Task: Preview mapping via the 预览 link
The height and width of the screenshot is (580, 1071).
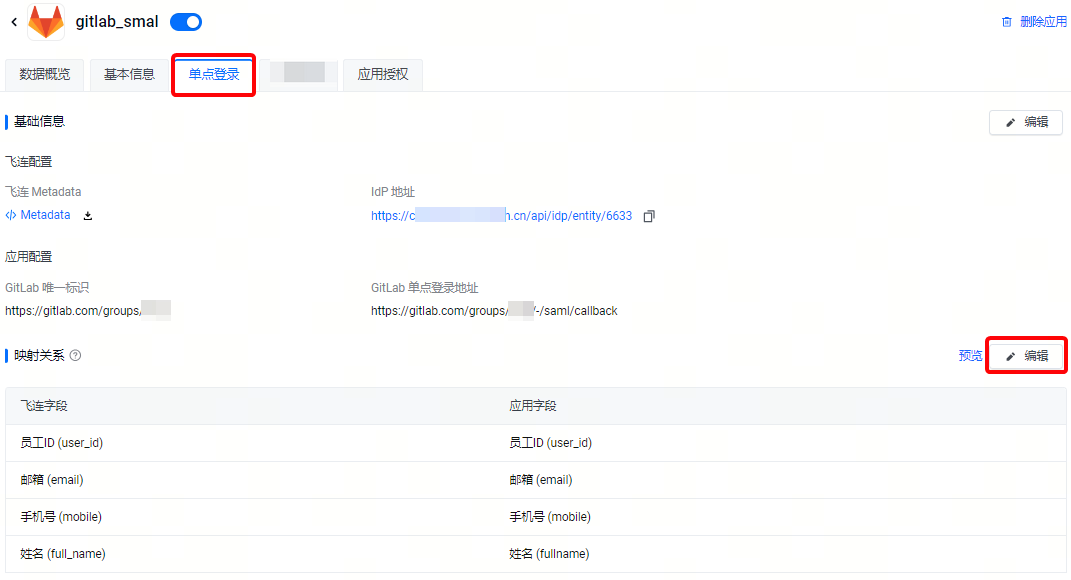Action: tap(970, 355)
